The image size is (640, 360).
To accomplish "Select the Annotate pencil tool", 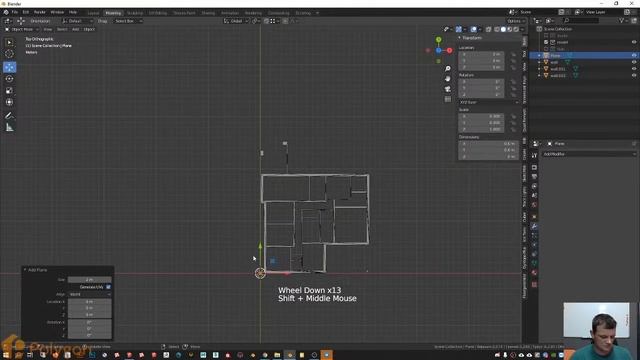I will [x=9, y=116].
